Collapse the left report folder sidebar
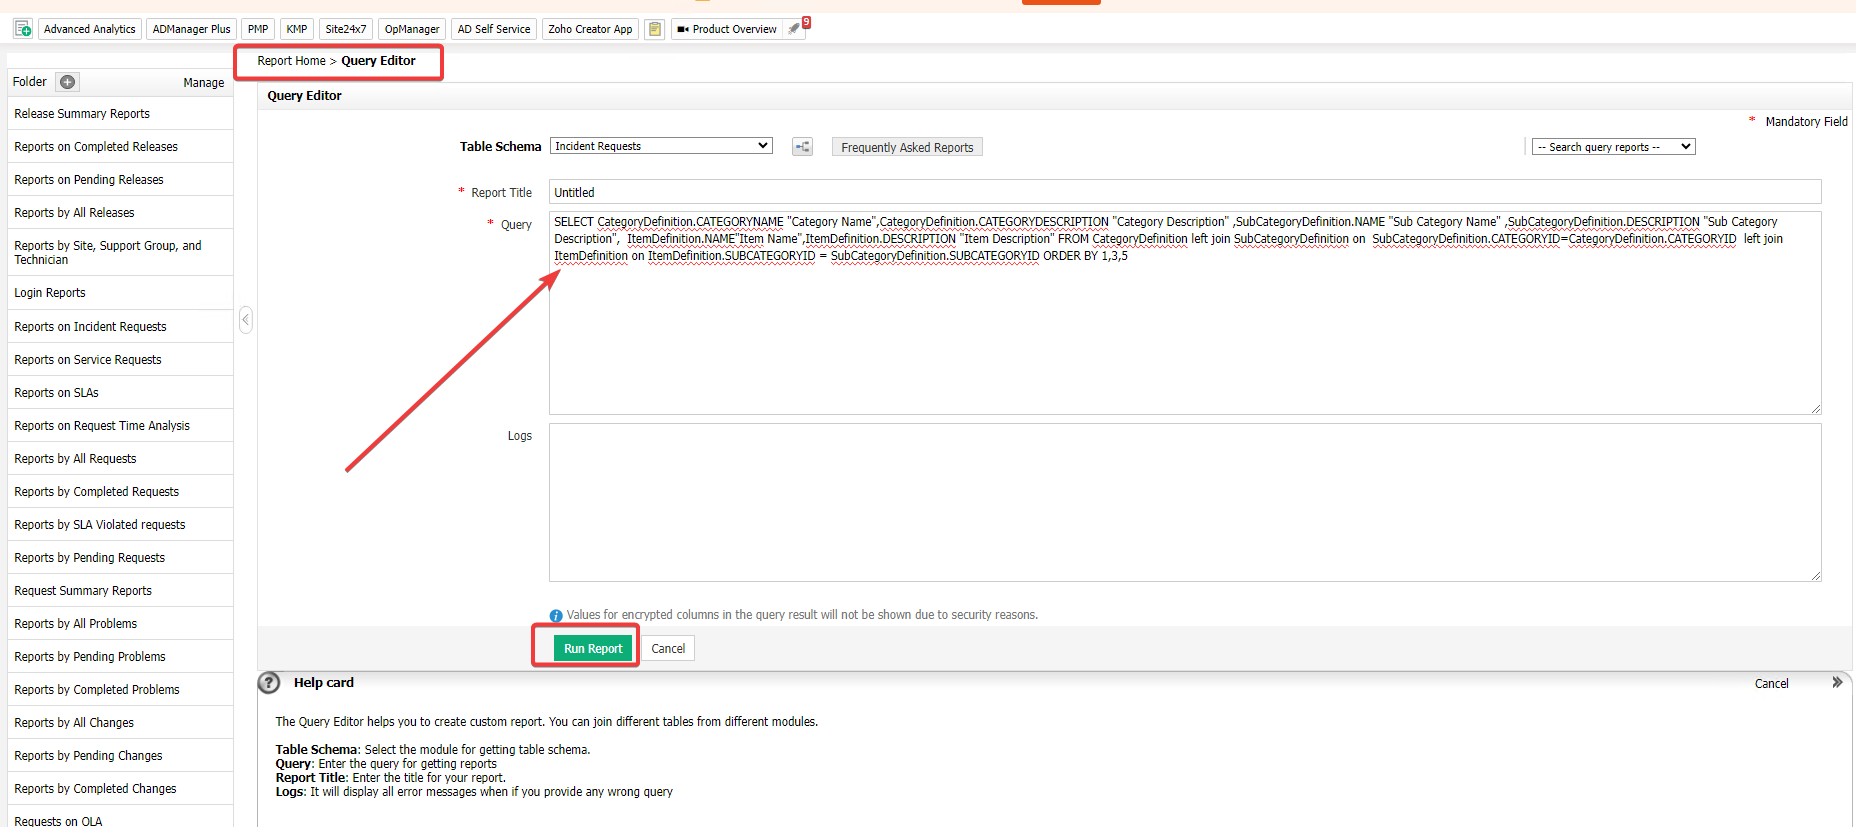 point(245,320)
